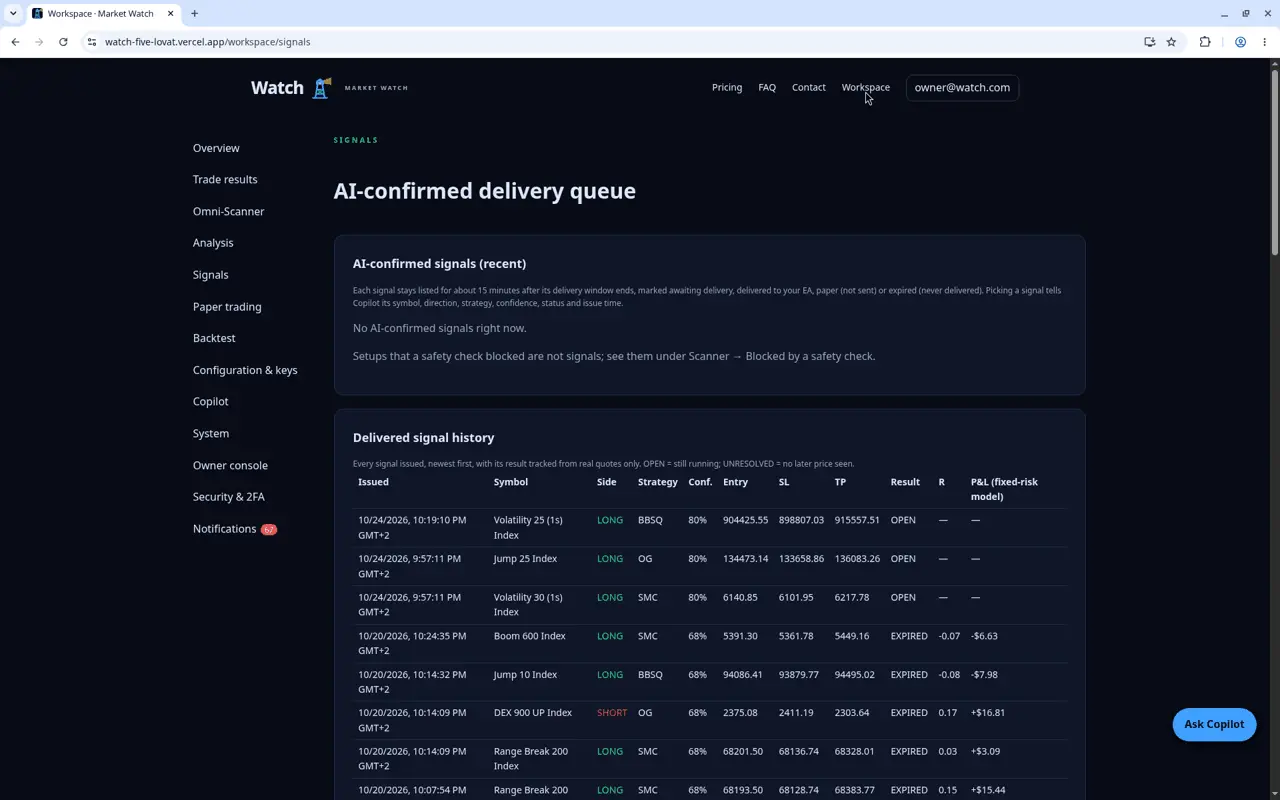Viewport: 1280px width, 800px height.
Task: Switch to Analysis in the sidebar
Action: coord(213,243)
